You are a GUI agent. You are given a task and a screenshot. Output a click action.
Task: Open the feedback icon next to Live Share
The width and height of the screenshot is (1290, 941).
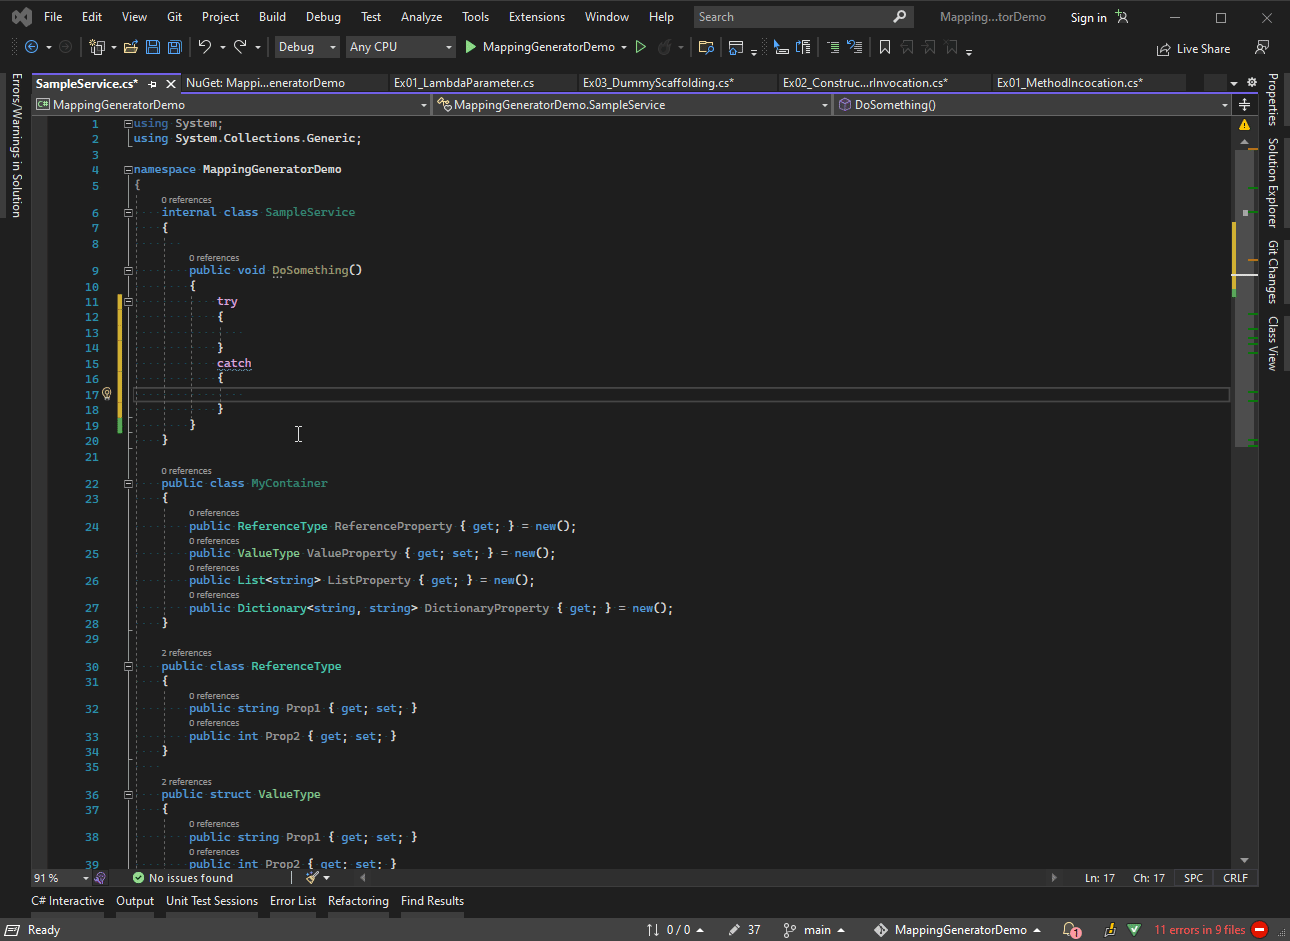(x=1262, y=48)
